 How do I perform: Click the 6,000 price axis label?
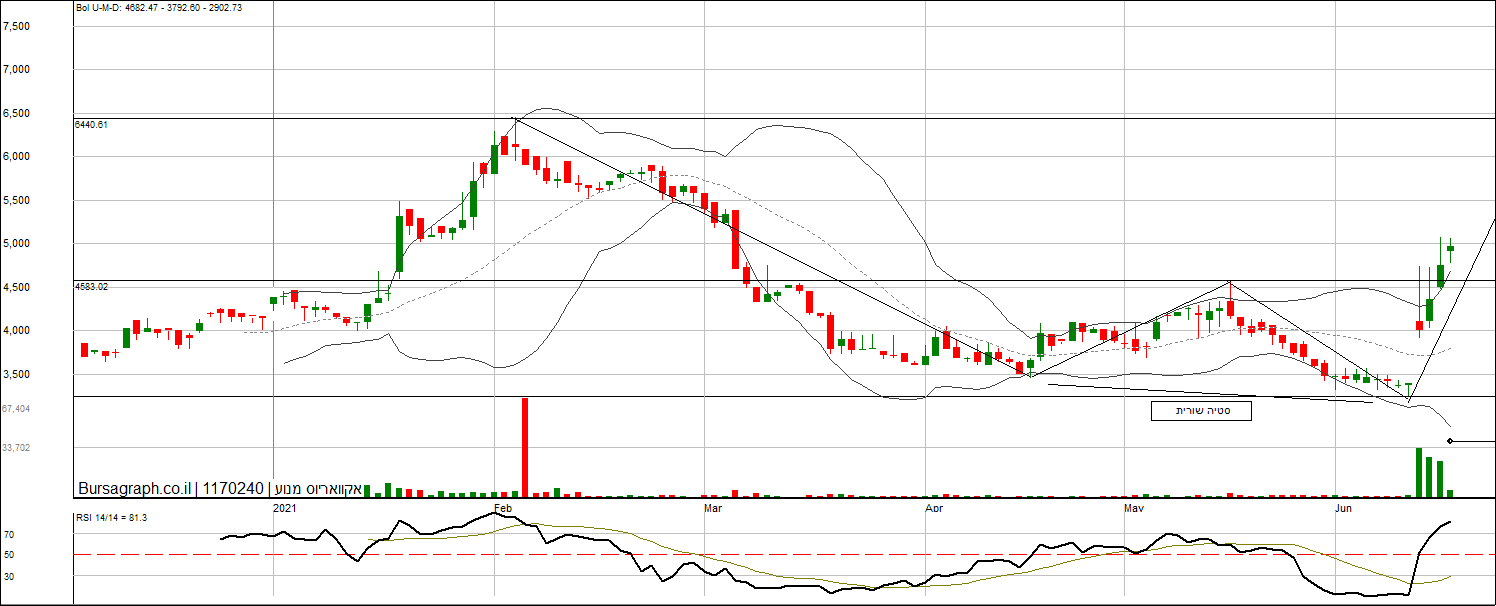point(16,157)
